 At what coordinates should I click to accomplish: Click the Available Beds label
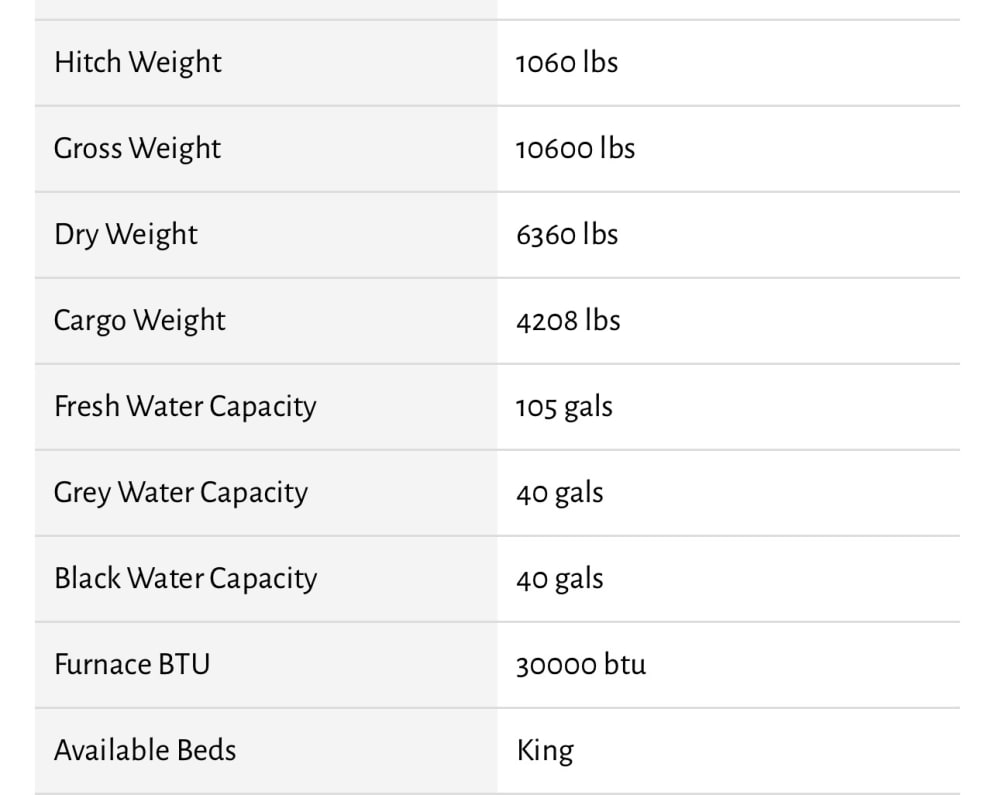pos(145,751)
